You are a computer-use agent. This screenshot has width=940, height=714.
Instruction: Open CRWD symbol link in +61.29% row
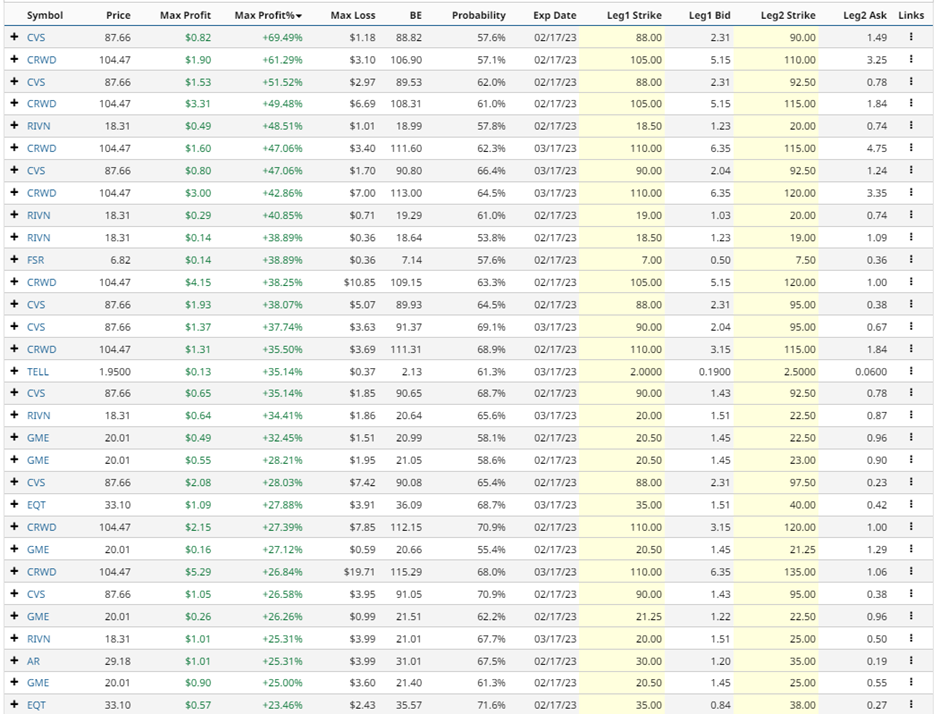tap(41, 60)
